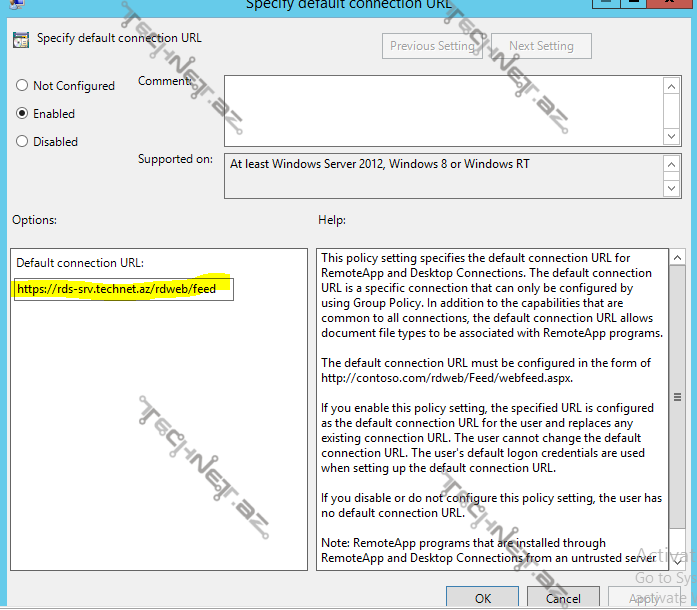Click the Default connection URL input field
This screenshot has height=610, width=697.
tap(124, 289)
